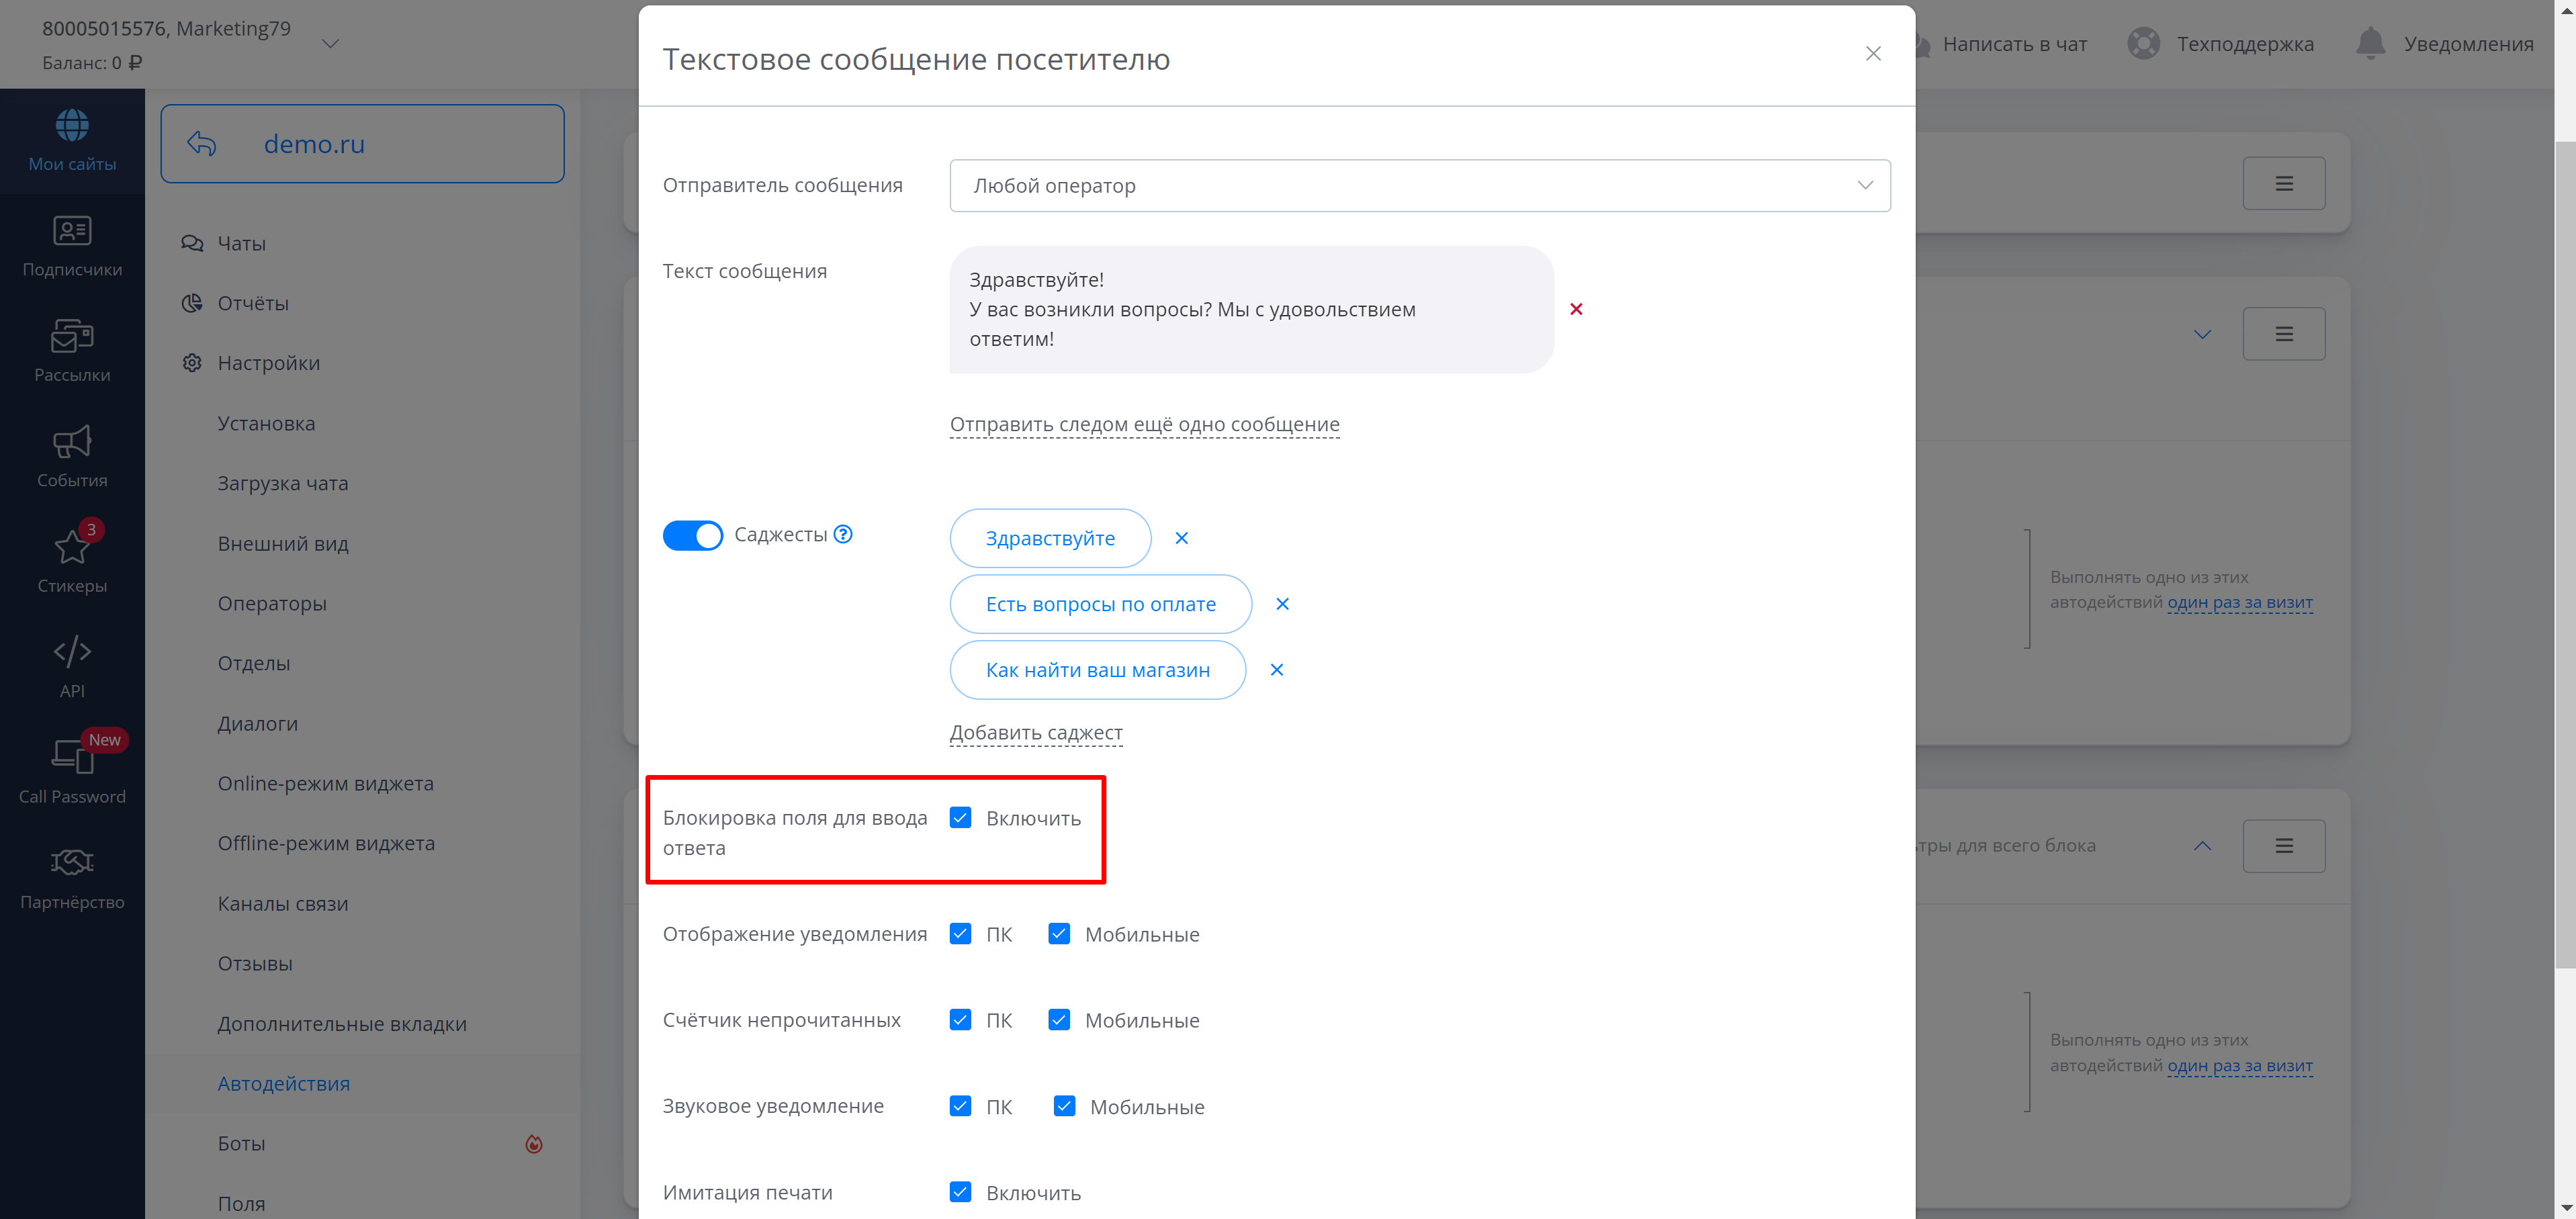
Task: Click 'Добавить саджест' link
Action: (x=1036, y=733)
